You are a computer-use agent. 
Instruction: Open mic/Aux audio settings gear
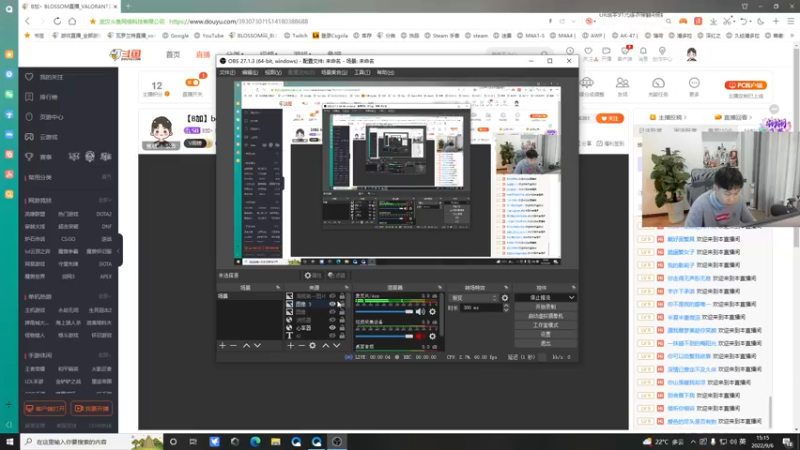tap(433, 311)
